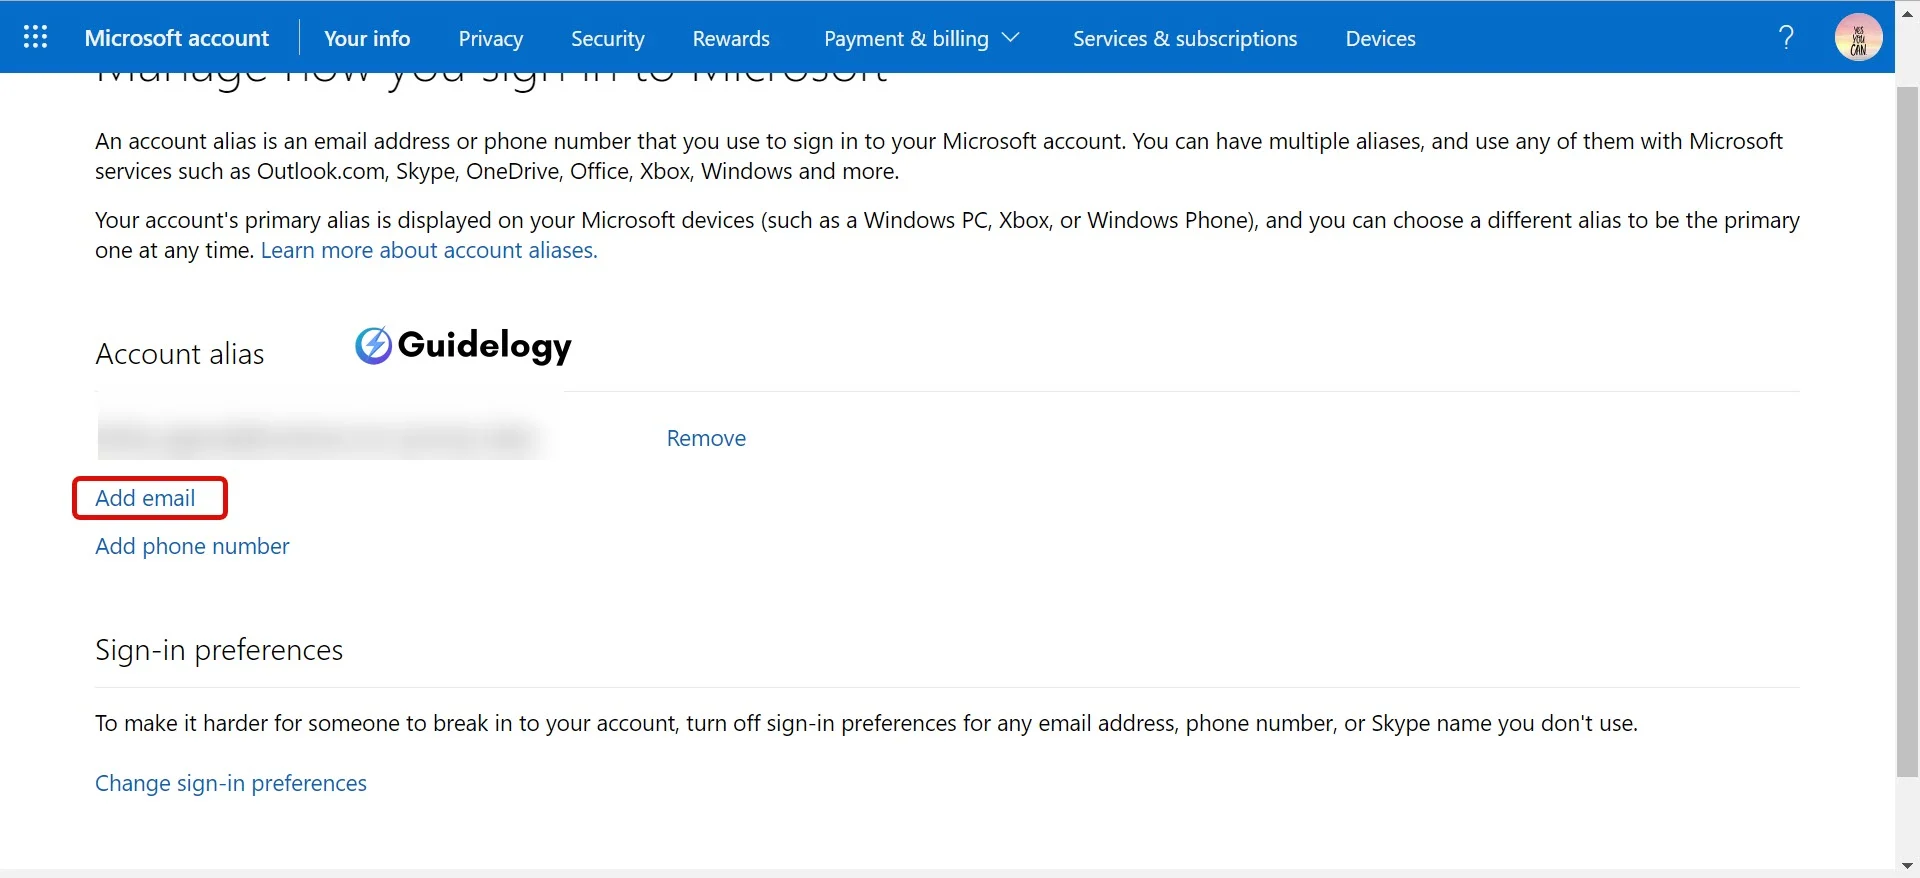
Task: Remove the listed account alias
Action: coord(706,438)
